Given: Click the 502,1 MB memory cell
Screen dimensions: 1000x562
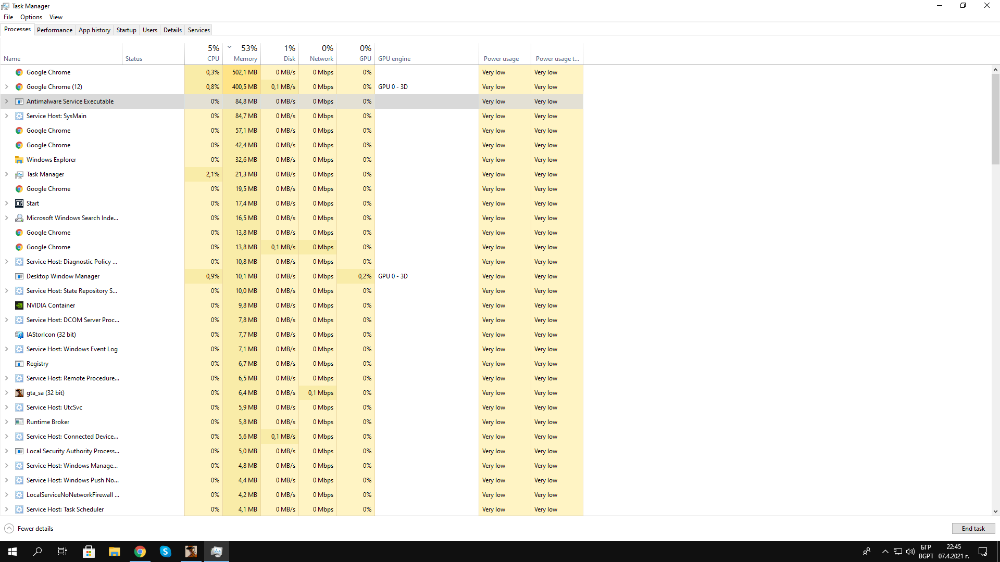Looking at the screenshot, I should (241, 72).
